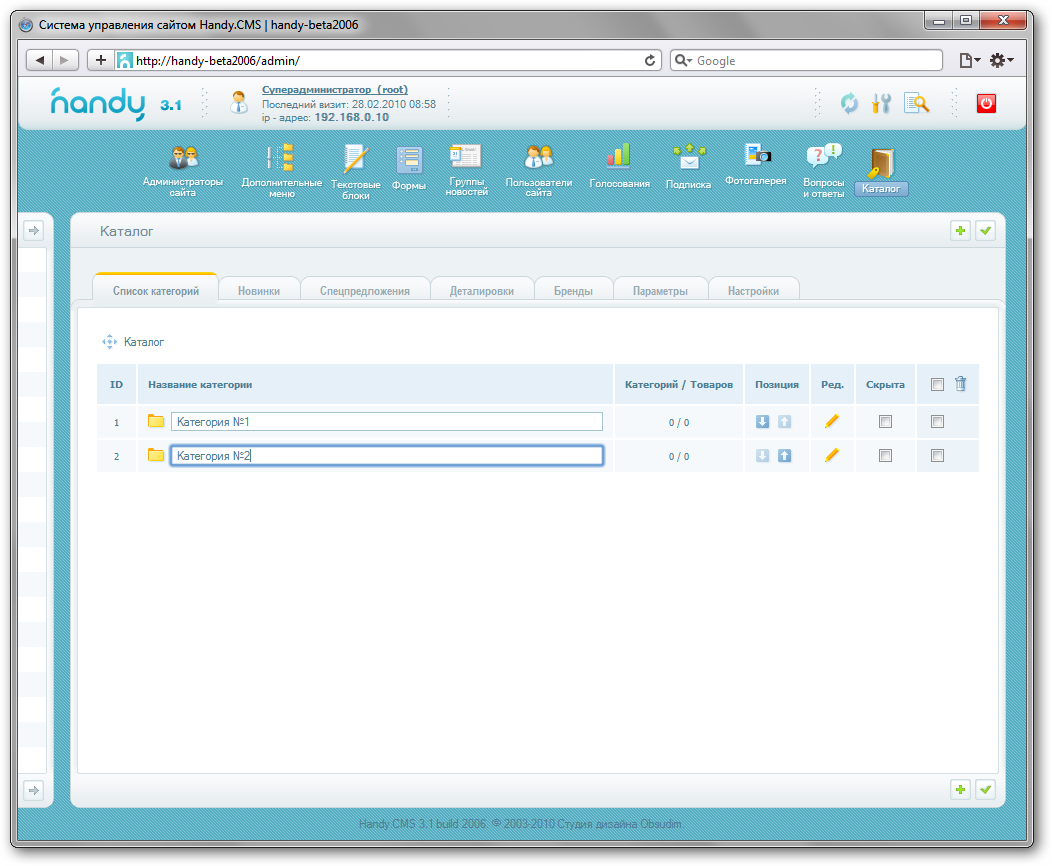Screen dimensions: 1052x866
Task: Open the settings tools icon in header
Action: (881, 103)
